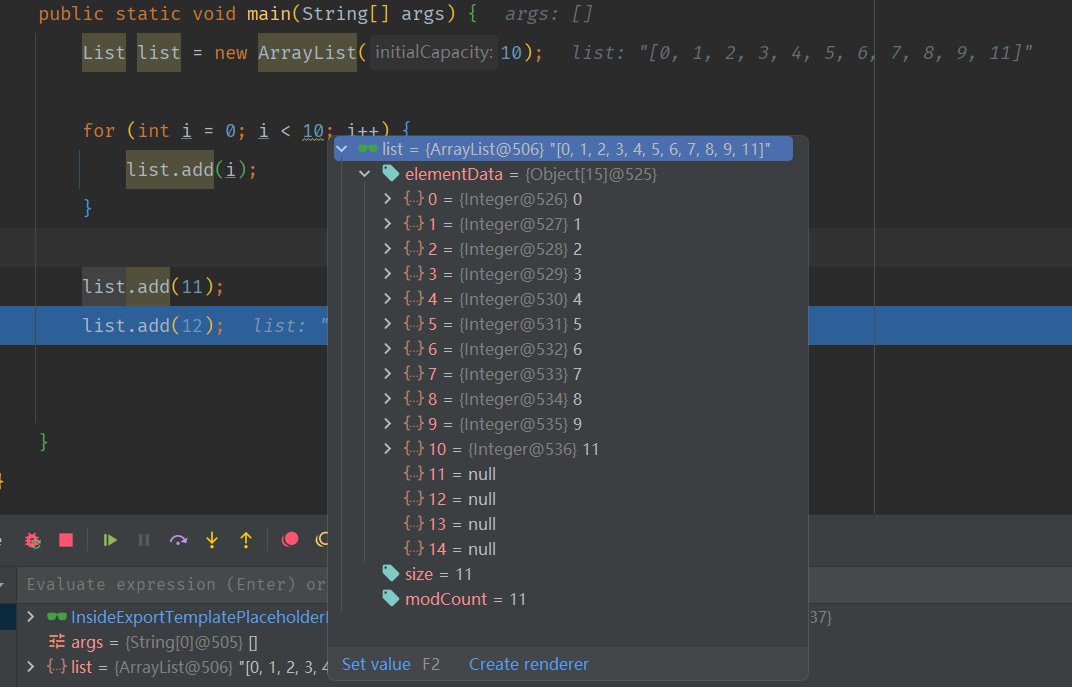Image resolution: width=1072 pixels, height=687 pixels.
Task: Click the Step Out up arrow icon
Action: (x=246, y=540)
